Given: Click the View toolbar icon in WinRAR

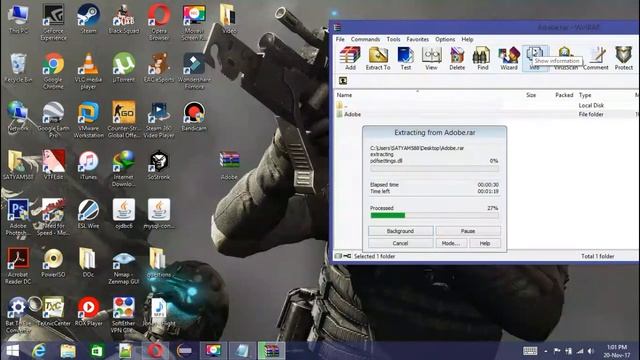Looking at the screenshot, I should (x=431, y=58).
